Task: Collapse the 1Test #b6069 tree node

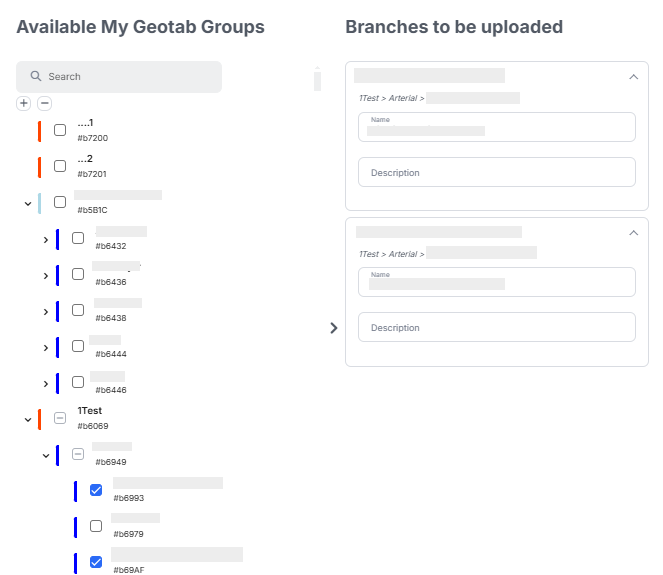Action: tap(27, 419)
